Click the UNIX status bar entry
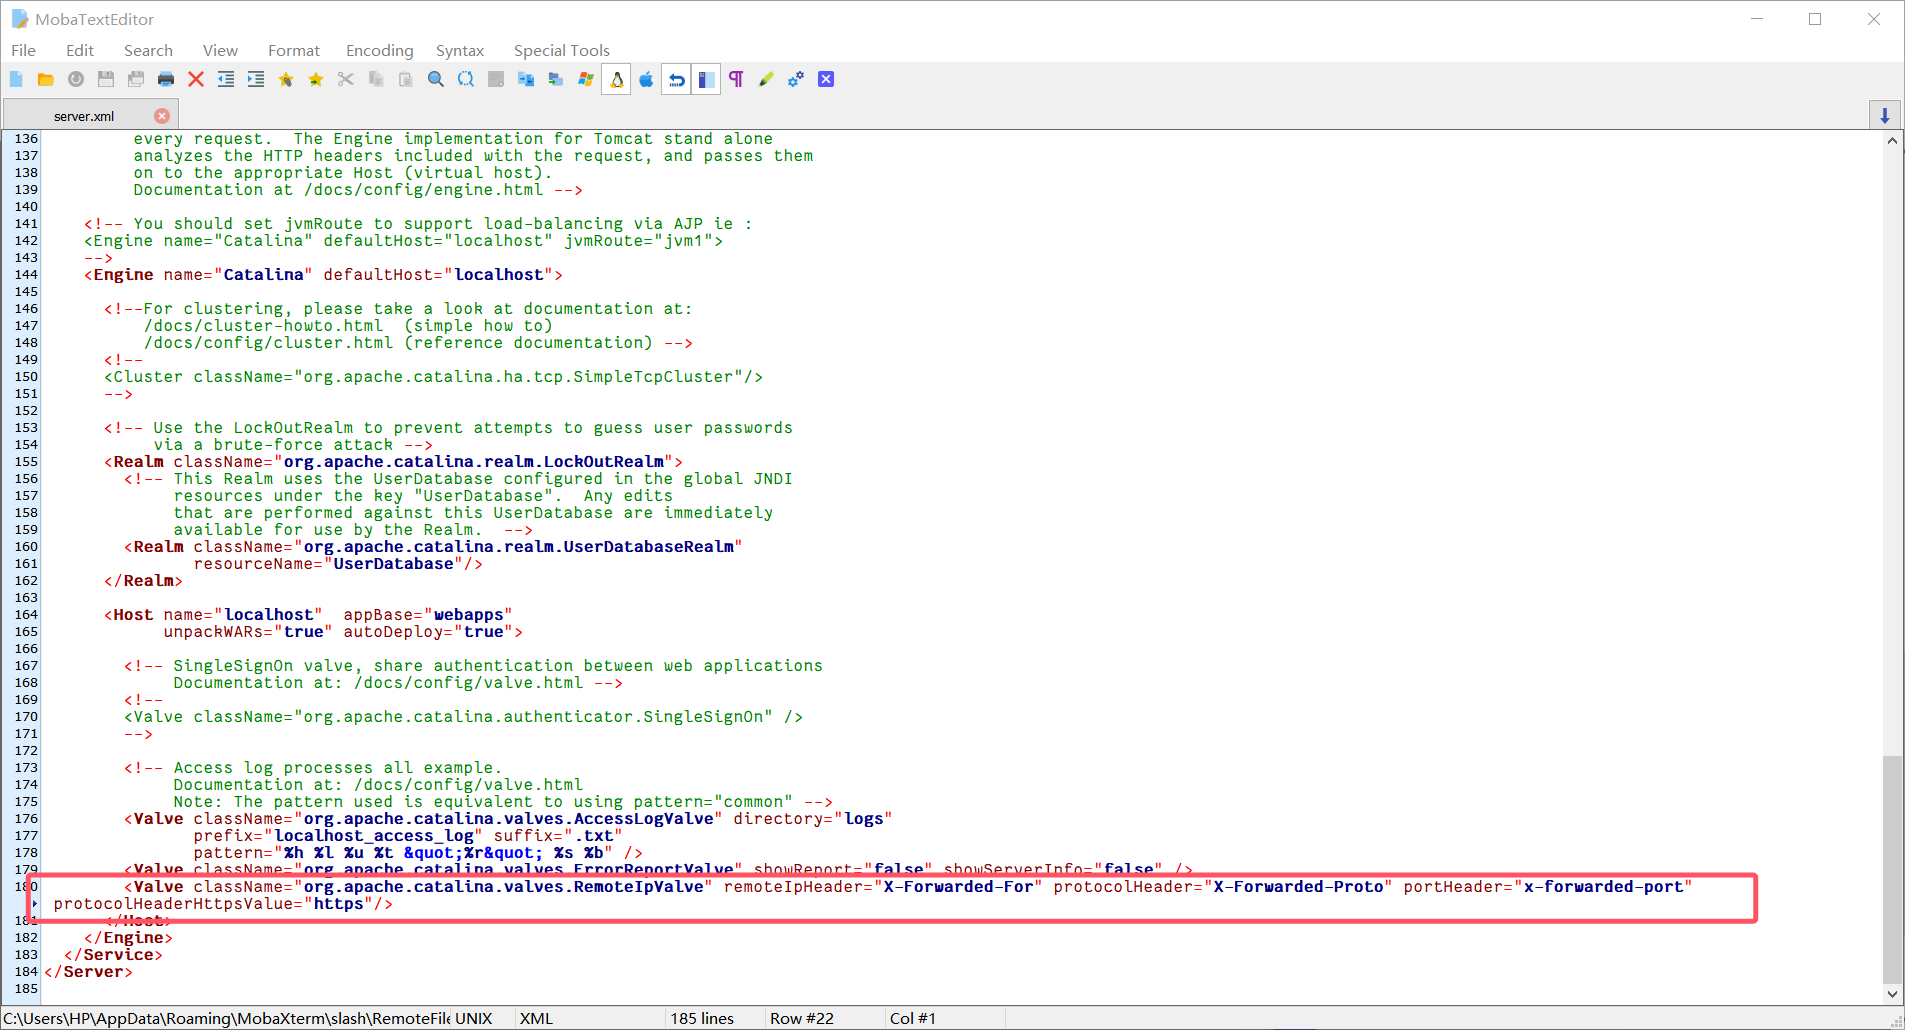The width and height of the screenshot is (1905, 1030). point(474,1018)
